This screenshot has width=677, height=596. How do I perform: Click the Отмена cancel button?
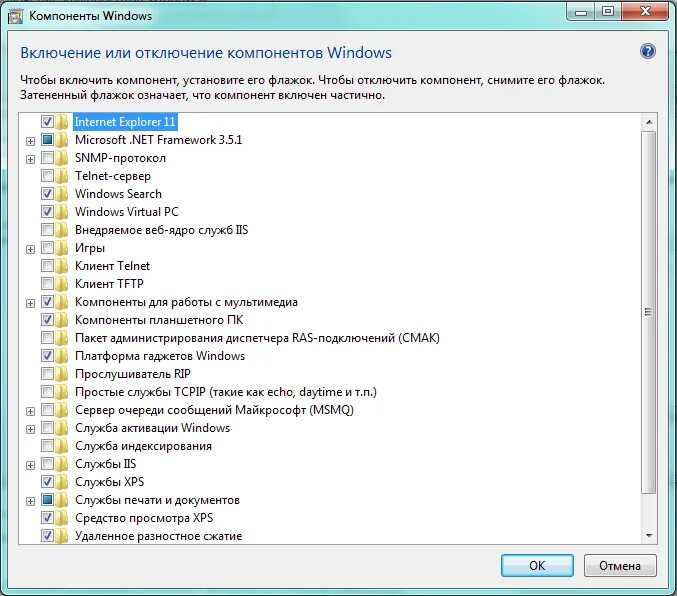620,565
